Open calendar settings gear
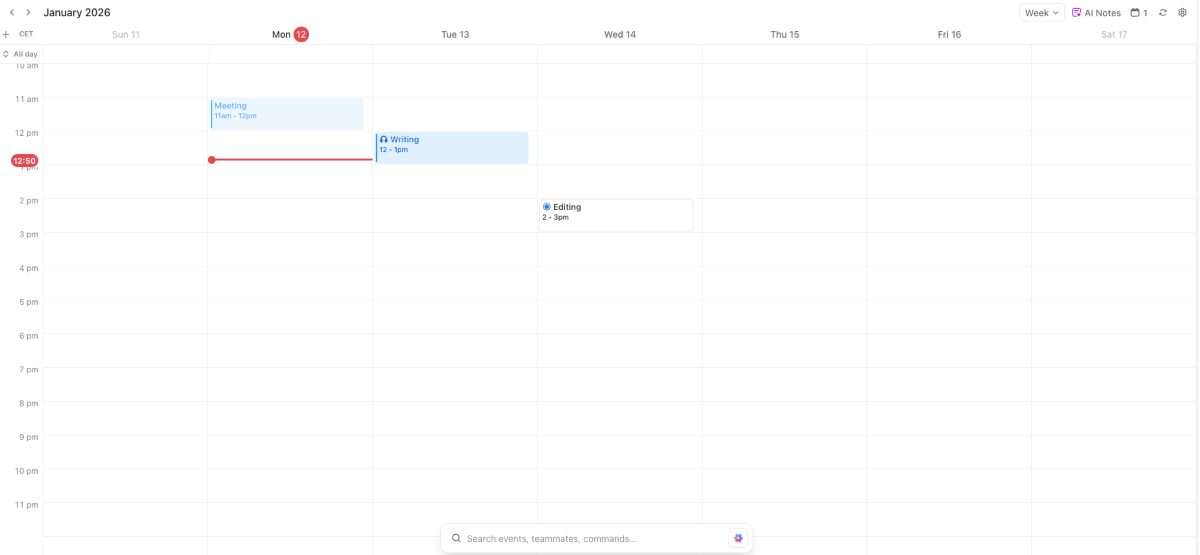The width and height of the screenshot is (1200, 555). [1182, 13]
